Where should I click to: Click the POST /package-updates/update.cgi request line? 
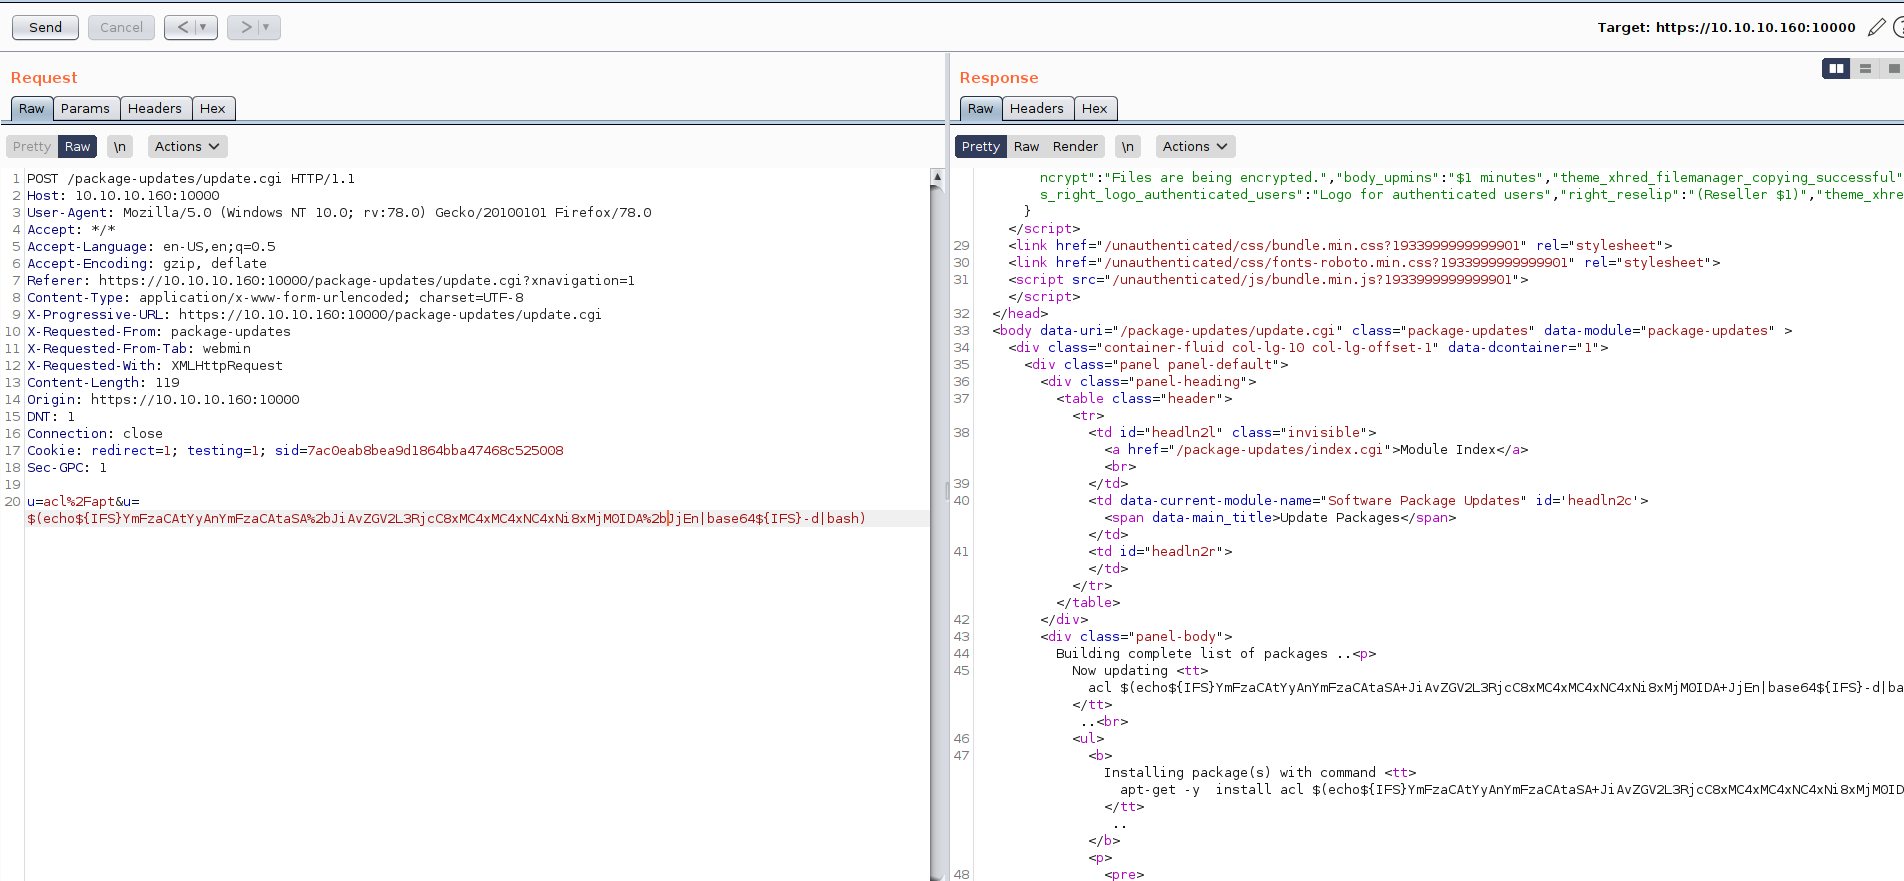[x=191, y=178]
